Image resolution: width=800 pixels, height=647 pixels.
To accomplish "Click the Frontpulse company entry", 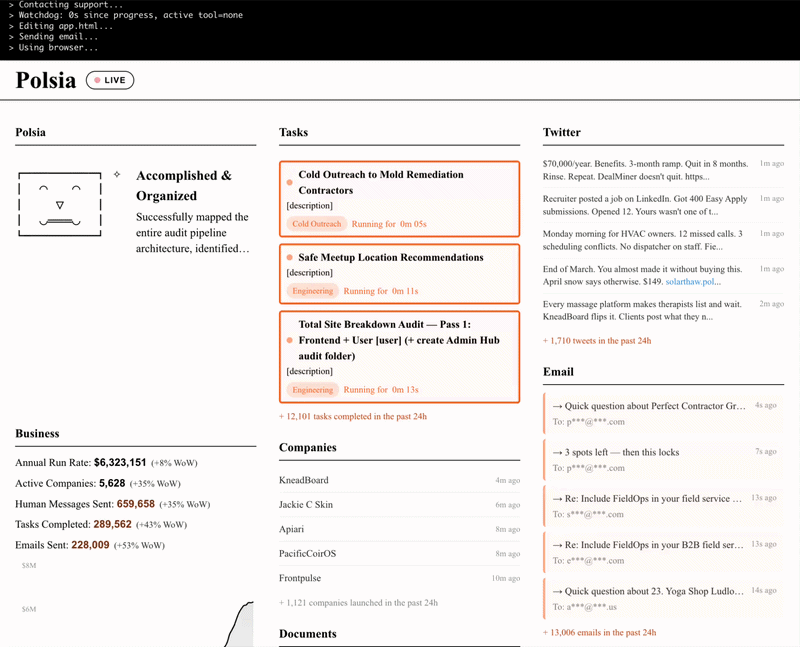I will click(300, 578).
